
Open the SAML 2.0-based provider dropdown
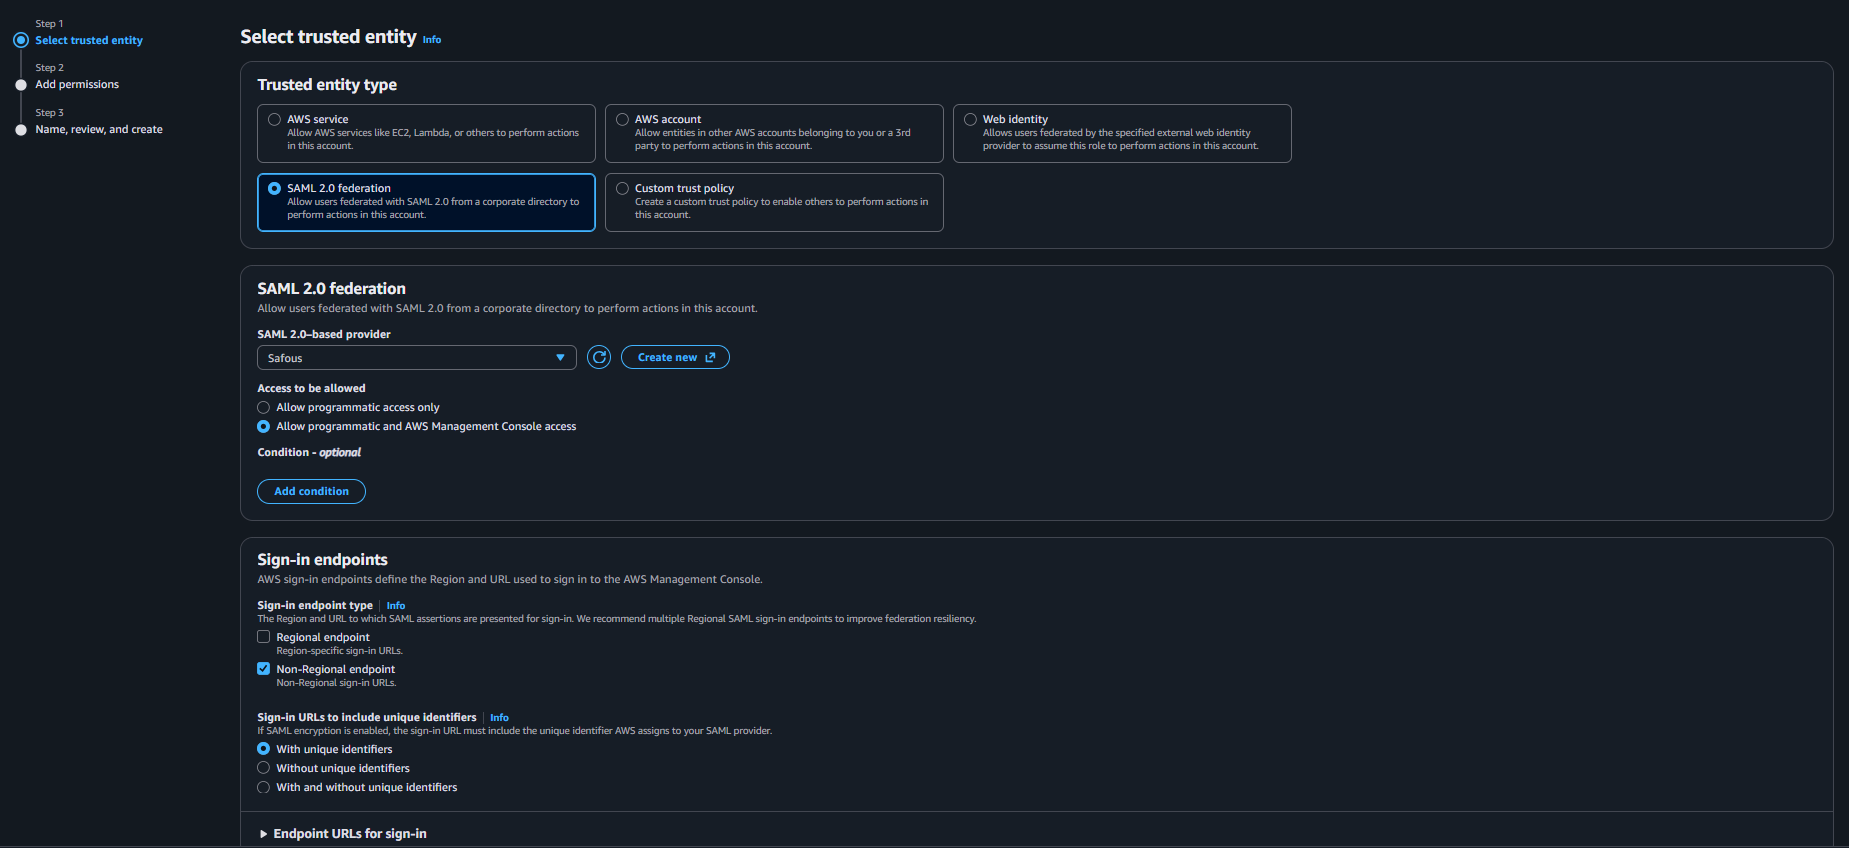[x=416, y=358]
